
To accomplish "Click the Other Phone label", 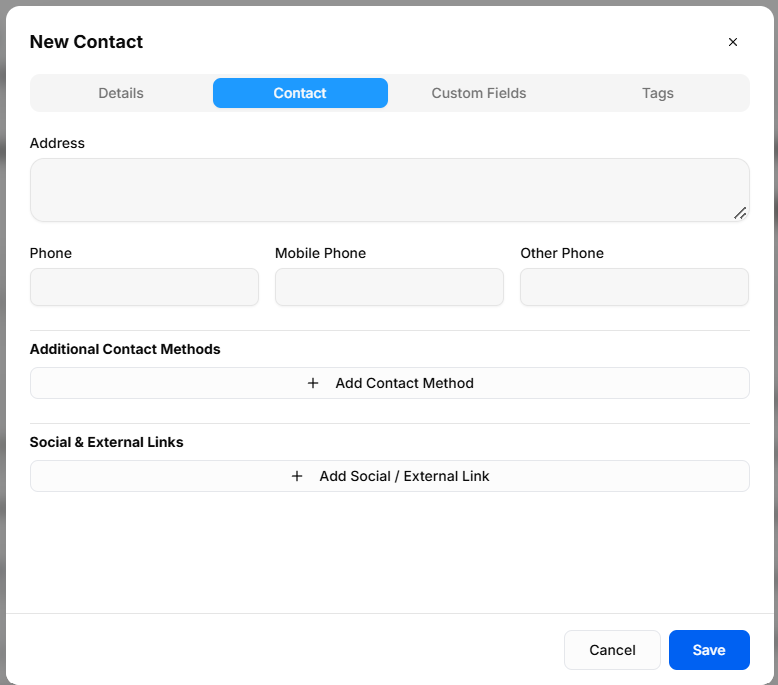I will click(x=562, y=253).
